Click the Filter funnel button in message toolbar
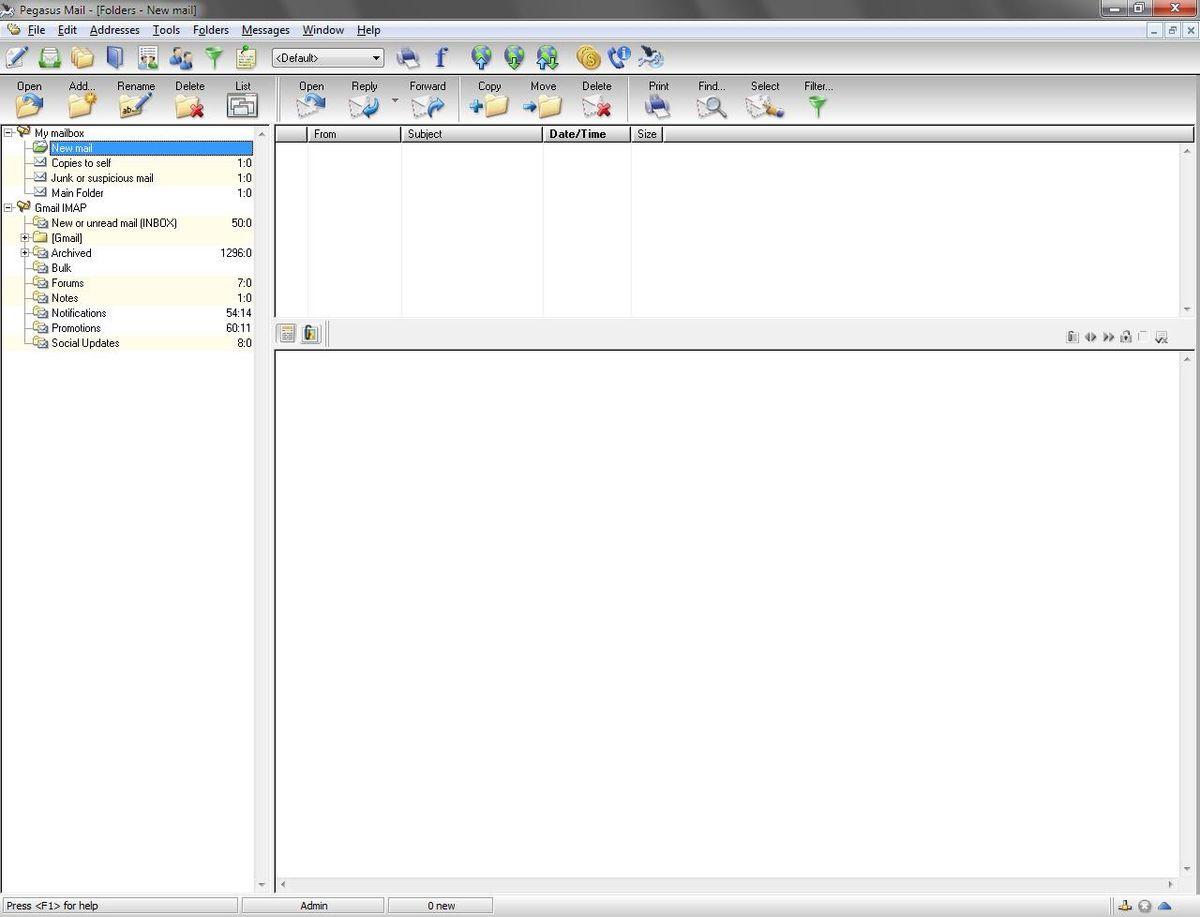Viewport: 1200px width, 917px height. tap(818, 99)
